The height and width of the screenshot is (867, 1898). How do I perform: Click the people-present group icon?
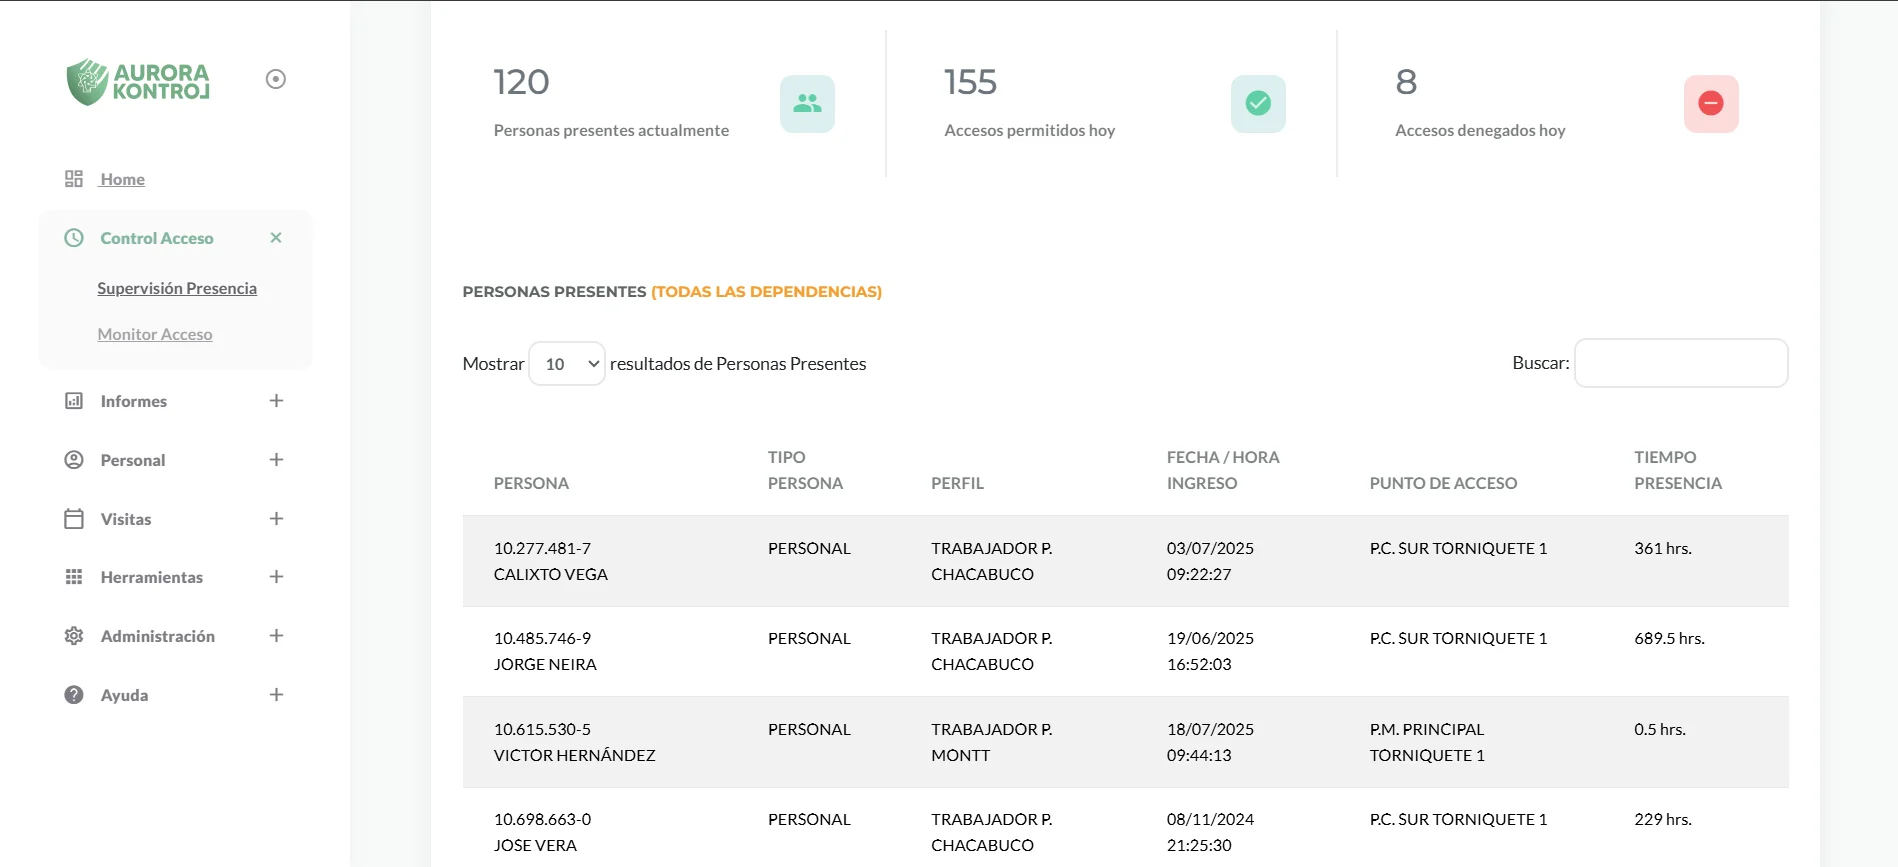click(807, 103)
